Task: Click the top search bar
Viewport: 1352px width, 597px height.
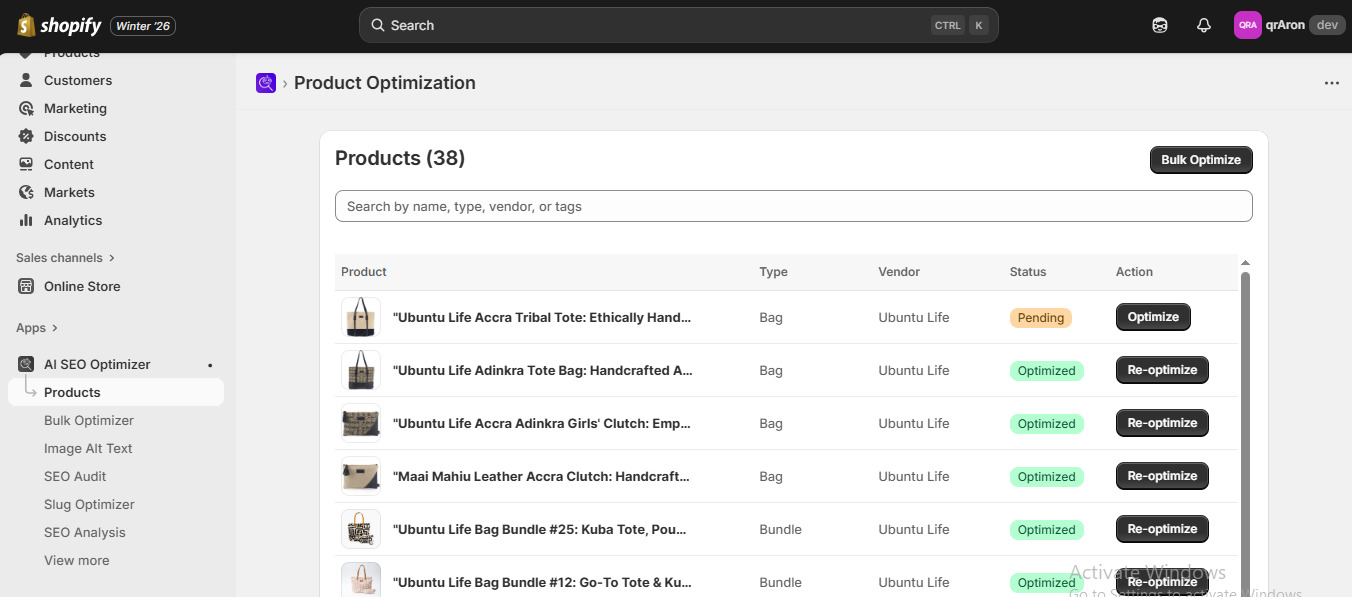Action: pos(678,25)
